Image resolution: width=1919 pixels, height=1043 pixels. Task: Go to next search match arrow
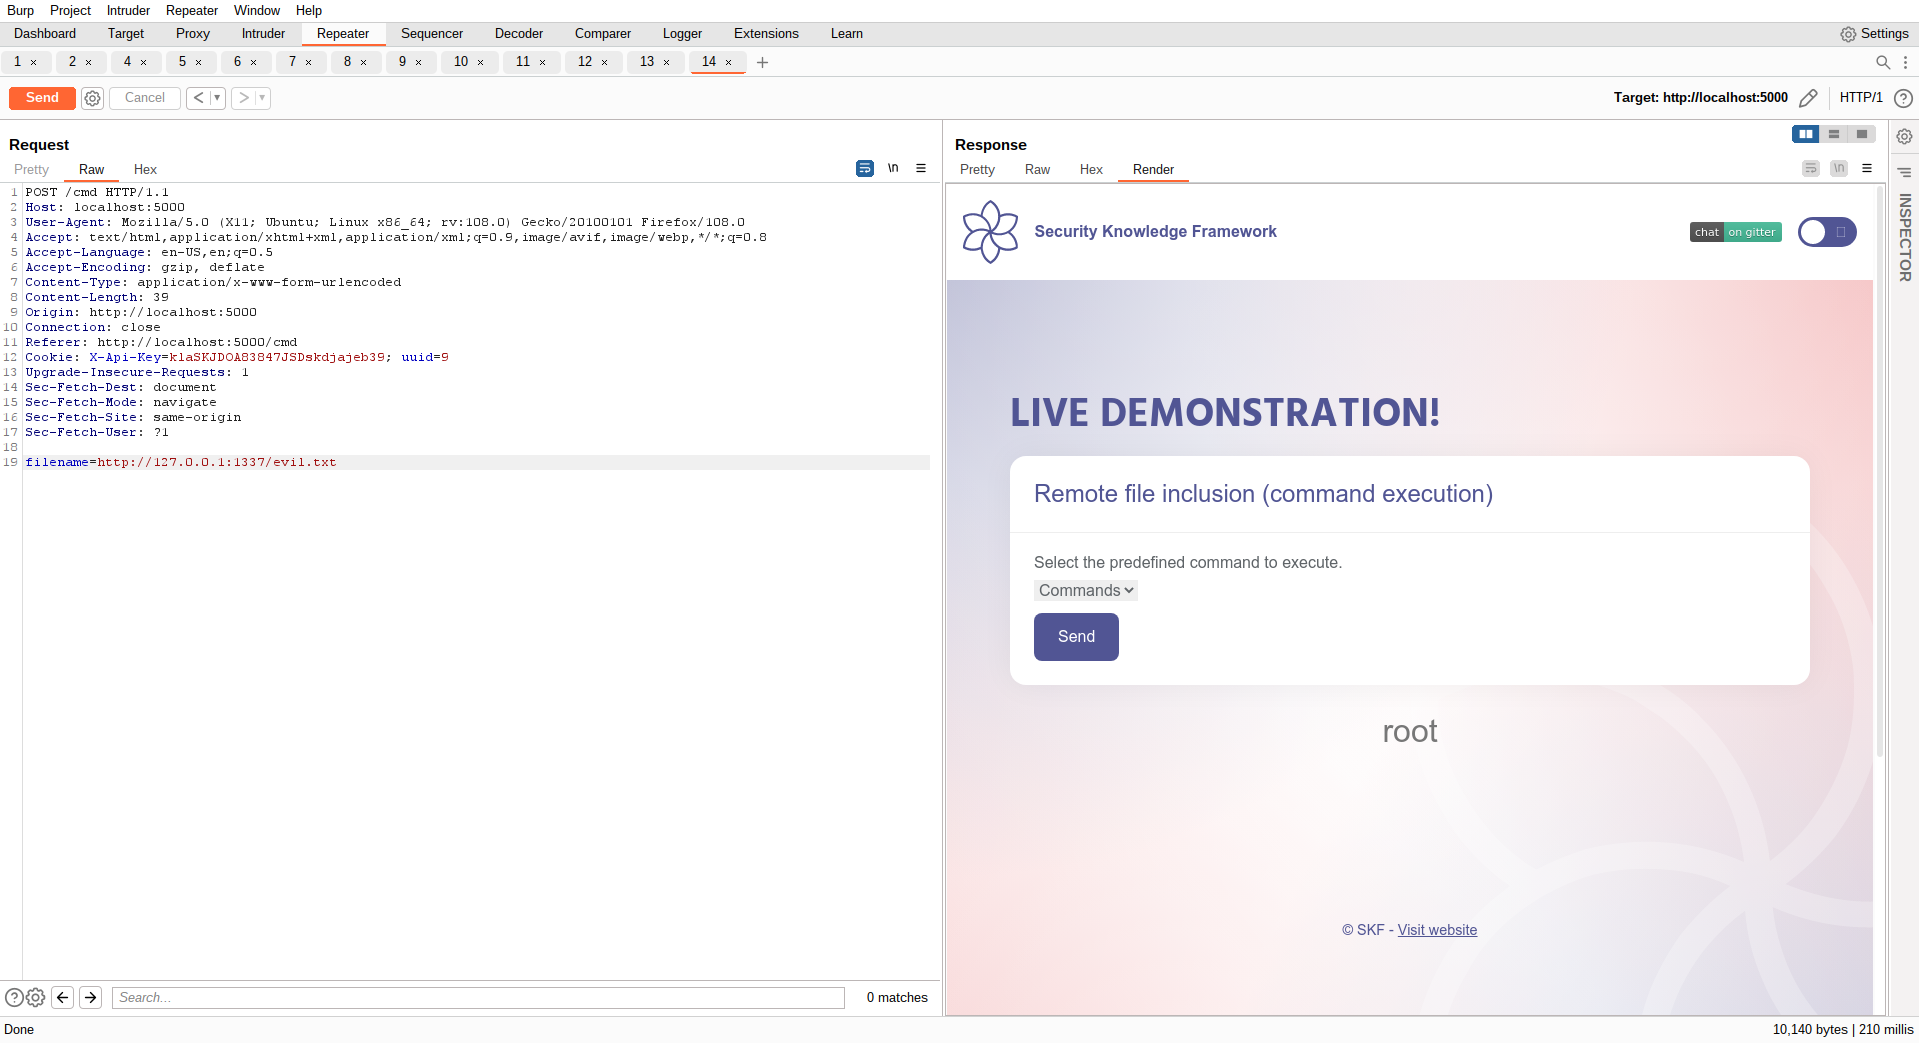[x=90, y=997]
